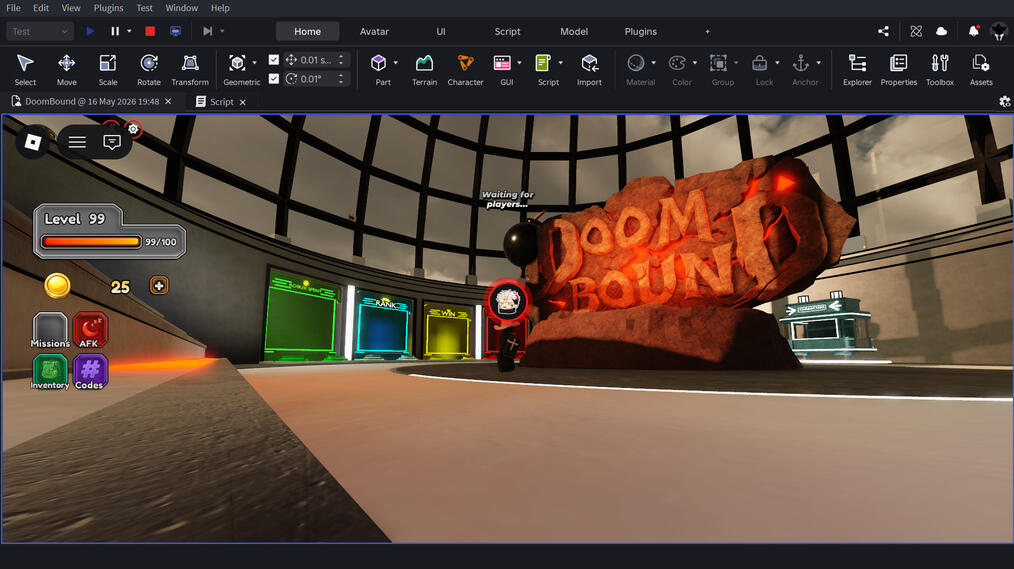Open the Terrain editor
The height and width of the screenshot is (569, 1014).
(x=424, y=69)
